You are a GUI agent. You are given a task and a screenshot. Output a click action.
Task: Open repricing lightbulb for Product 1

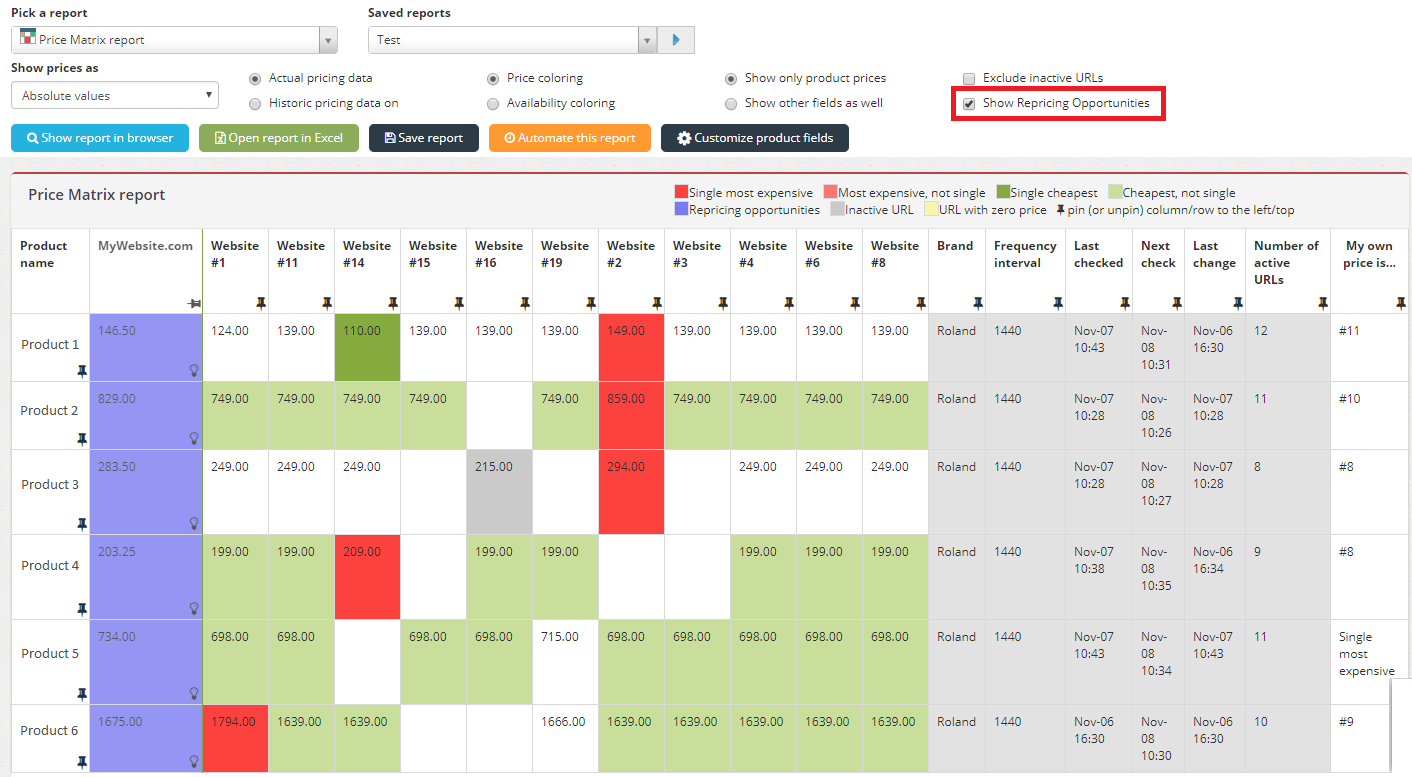point(194,370)
